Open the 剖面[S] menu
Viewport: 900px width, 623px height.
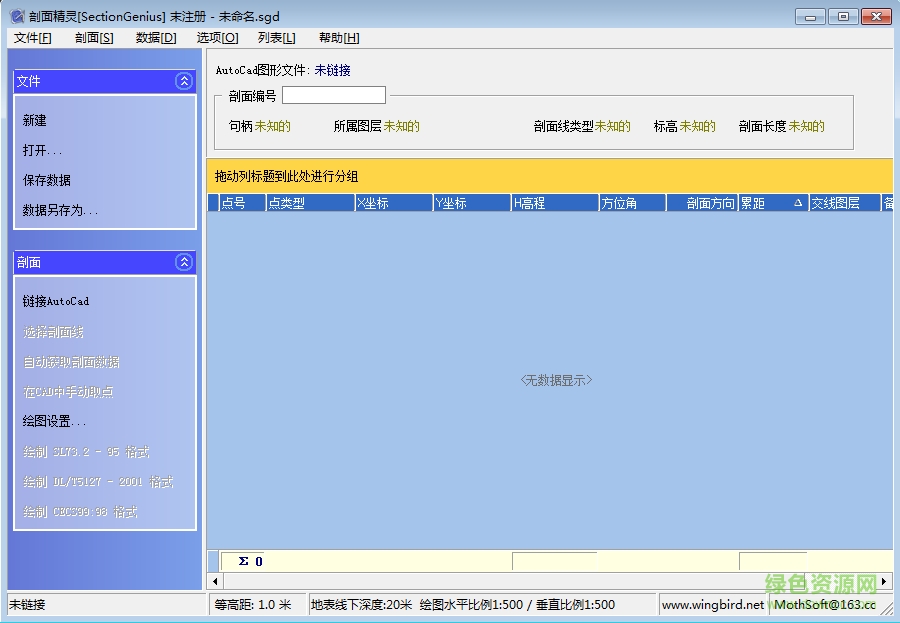coord(94,38)
